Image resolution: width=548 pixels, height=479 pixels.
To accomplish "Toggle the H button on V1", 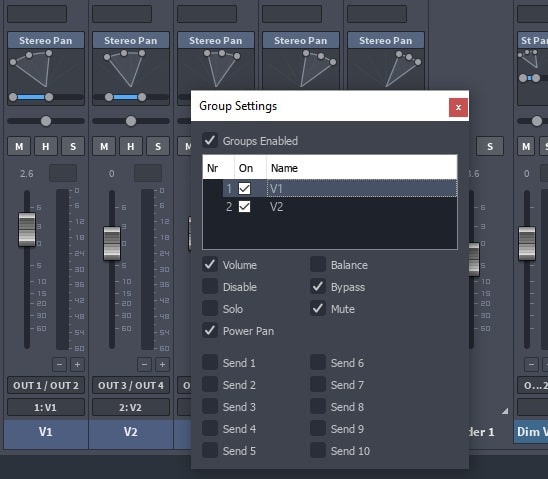I will [46, 146].
